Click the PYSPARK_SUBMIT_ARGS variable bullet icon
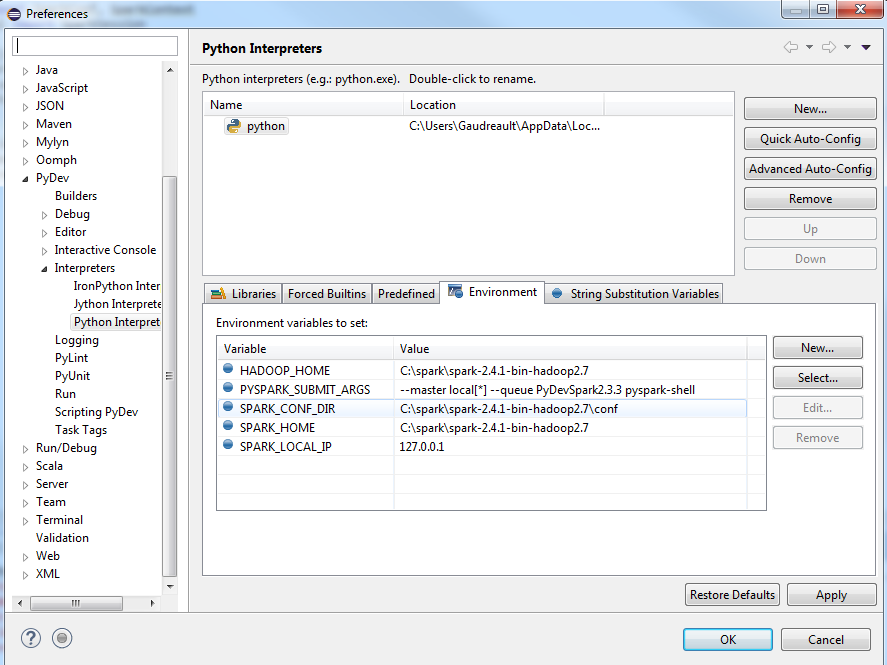Image resolution: width=887 pixels, height=665 pixels. pyautogui.click(x=228, y=387)
